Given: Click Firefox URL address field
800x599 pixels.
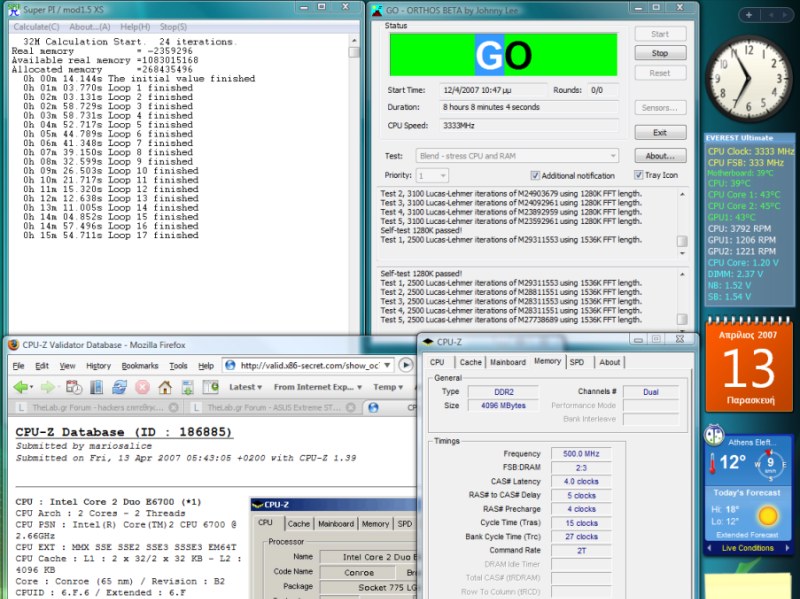Looking at the screenshot, I should point(309,365).
